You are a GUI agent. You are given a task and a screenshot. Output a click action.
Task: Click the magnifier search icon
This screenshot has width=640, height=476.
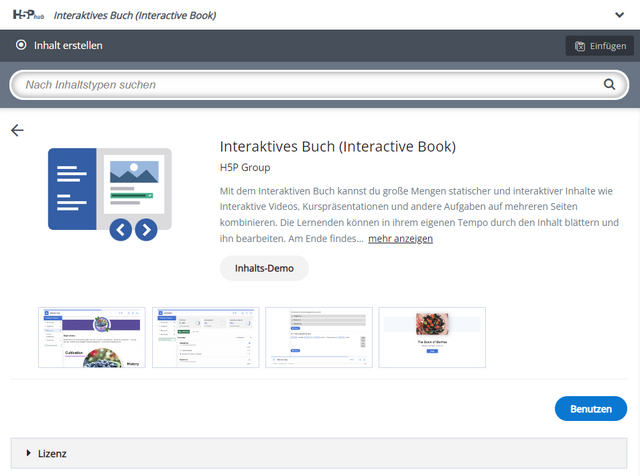pos(609,85)
